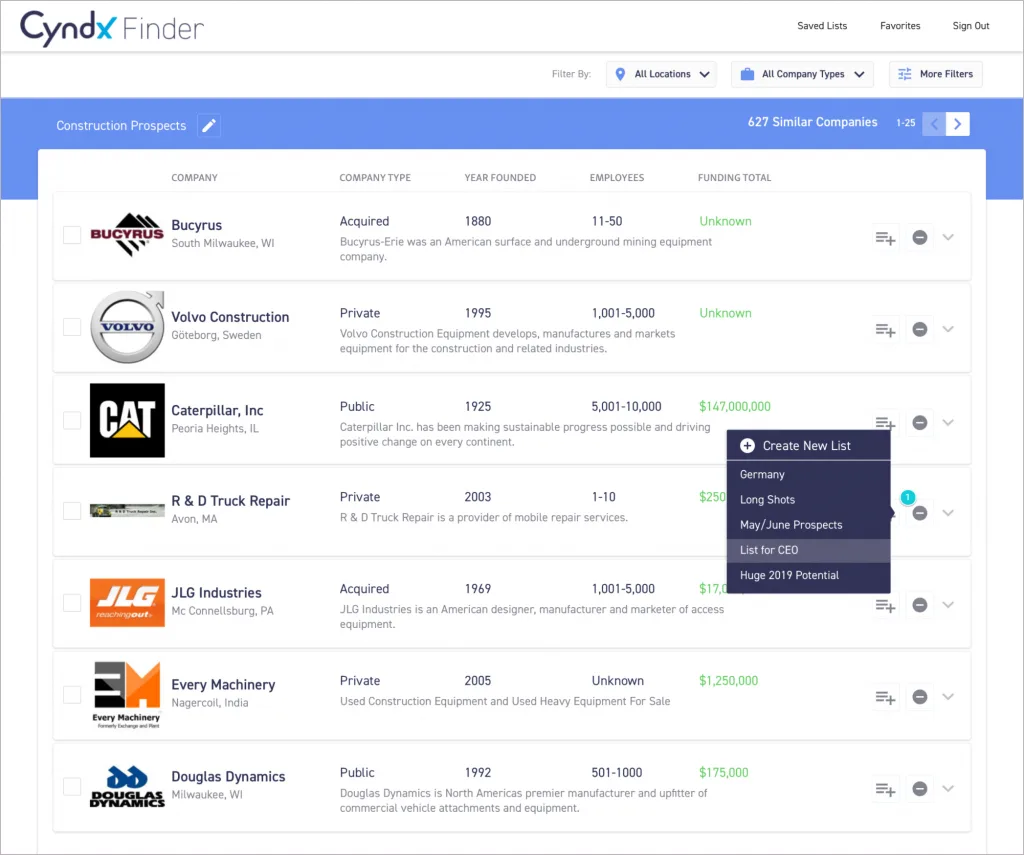Go to next page of similar companies
This screenshot has height=855, width=1024.
(957, 123)
